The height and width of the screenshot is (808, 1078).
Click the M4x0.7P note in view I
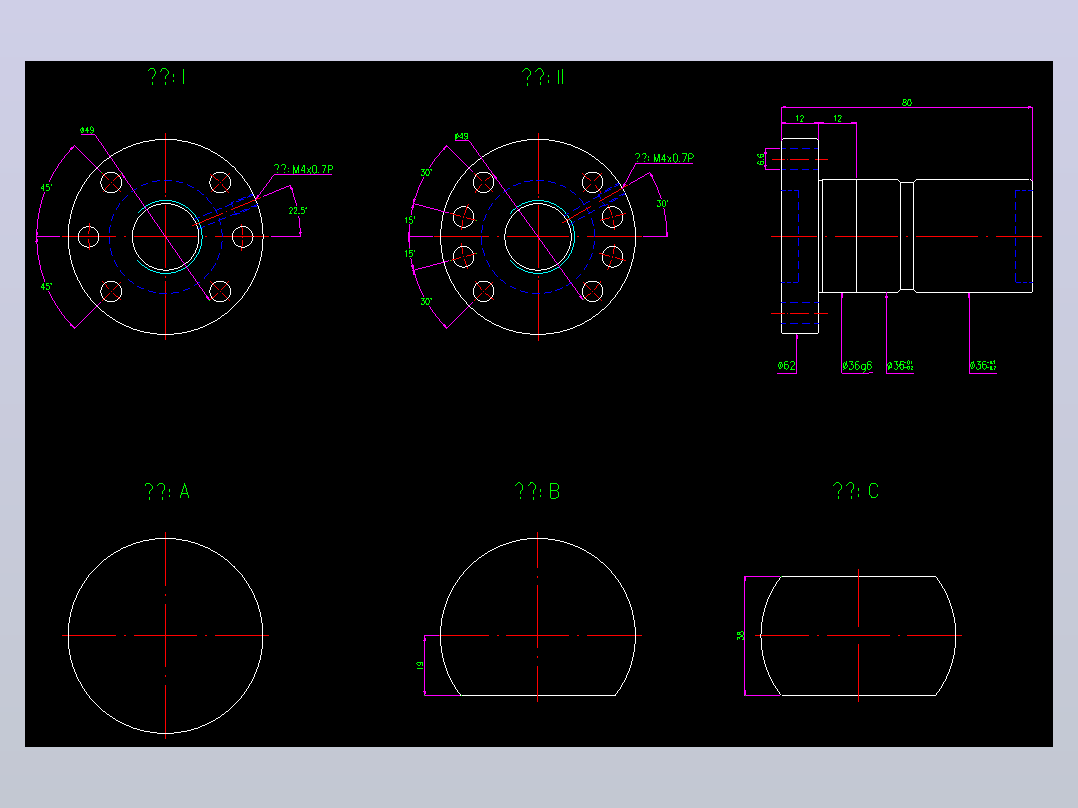[303, 169]
